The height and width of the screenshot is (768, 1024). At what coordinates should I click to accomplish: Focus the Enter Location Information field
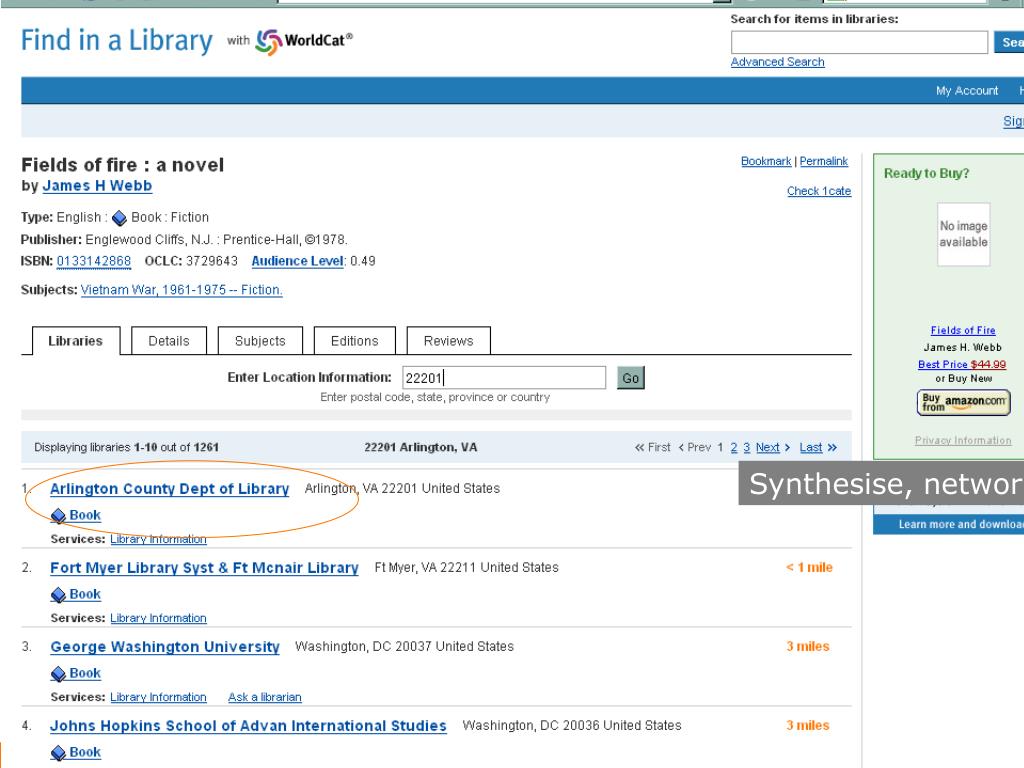(504, 377)
